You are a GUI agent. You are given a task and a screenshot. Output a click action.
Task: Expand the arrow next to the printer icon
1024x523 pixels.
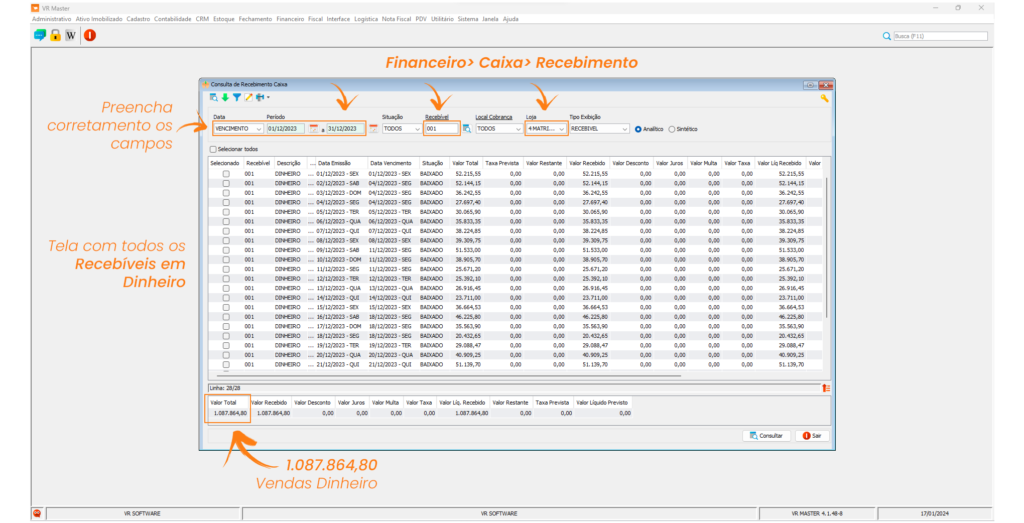click(x=268, y=98)
